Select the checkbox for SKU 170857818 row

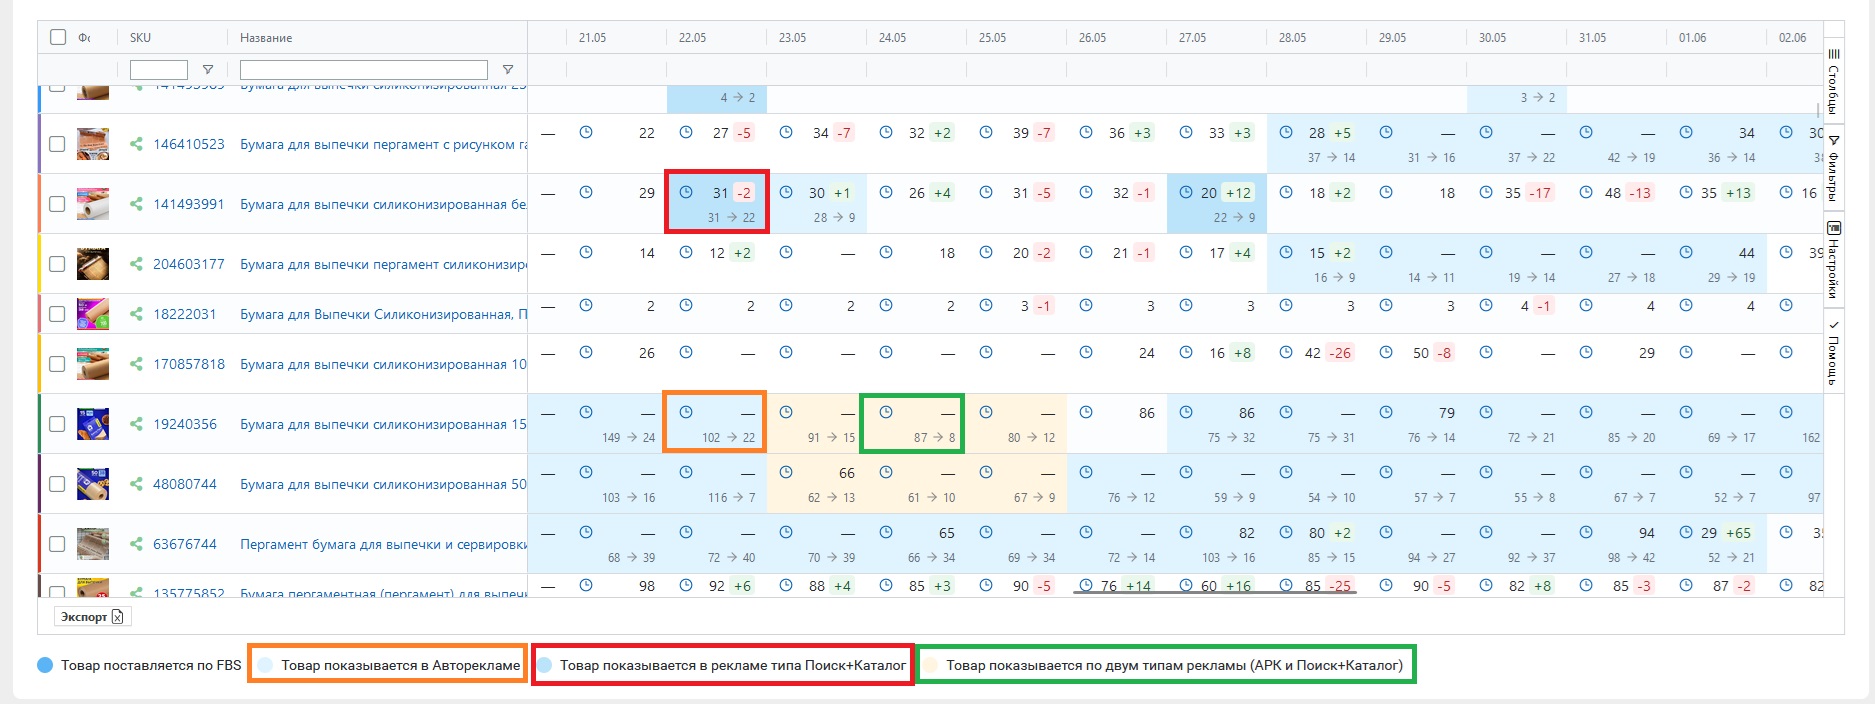pos(58,364)
